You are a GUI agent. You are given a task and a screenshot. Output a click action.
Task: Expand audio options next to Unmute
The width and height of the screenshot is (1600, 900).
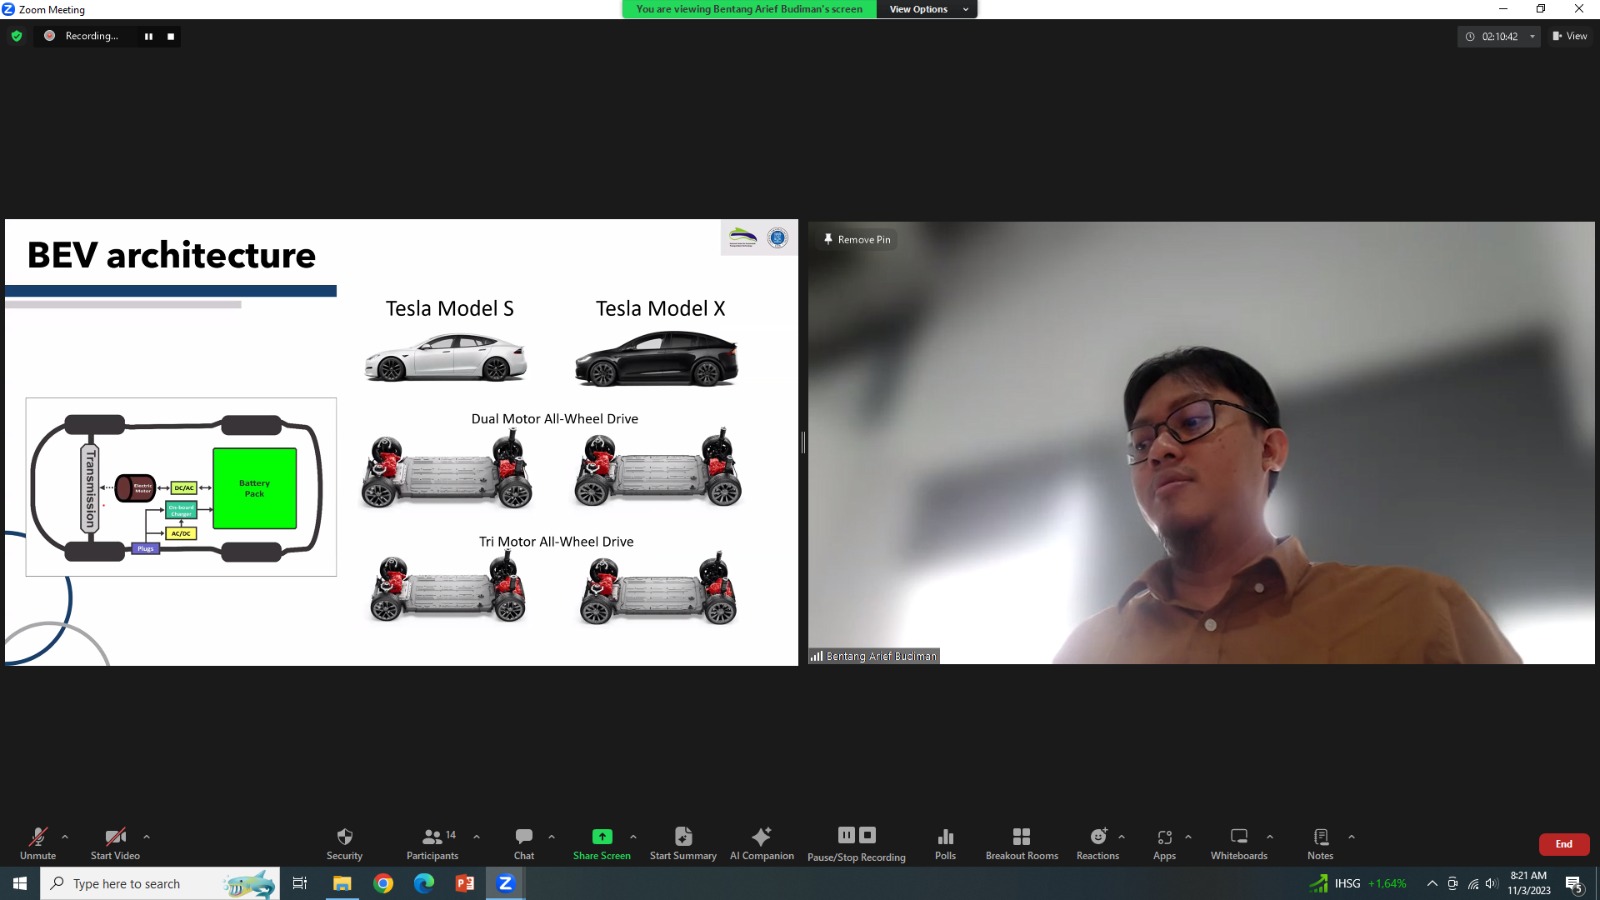[65, 837]
